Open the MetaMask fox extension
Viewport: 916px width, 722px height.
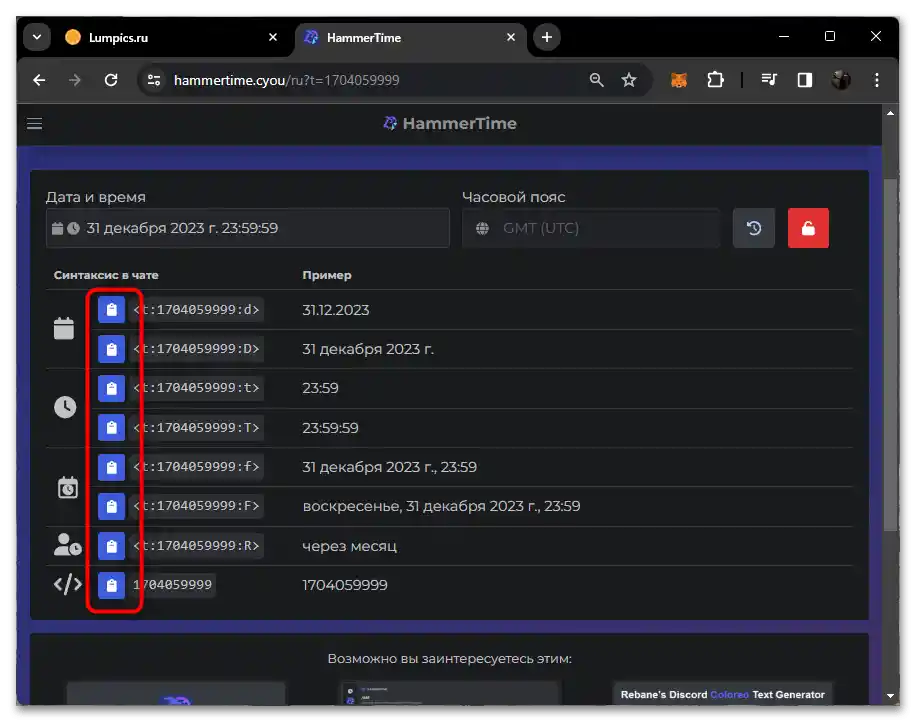[x=679, y=80]
